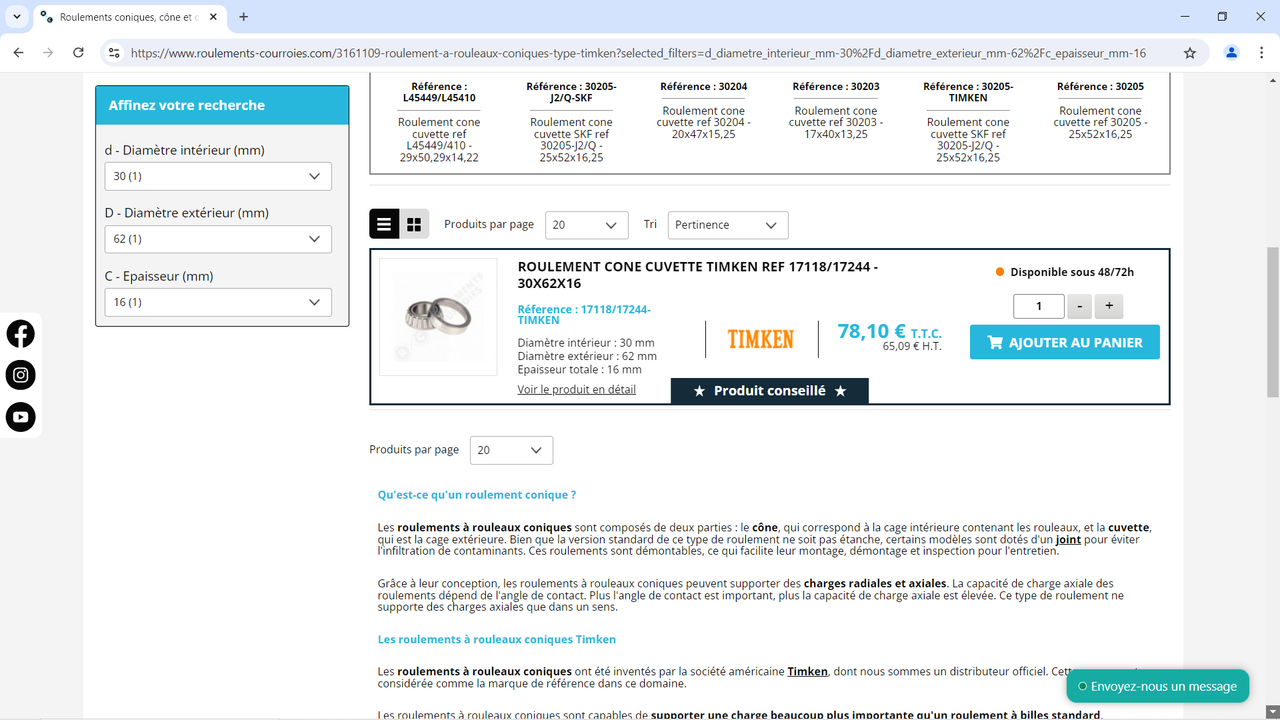Viewport: 1280px width, 720px height.
Task: Click Diamètre intérieur : 30 mm text
Action: [x=586, y=343]
